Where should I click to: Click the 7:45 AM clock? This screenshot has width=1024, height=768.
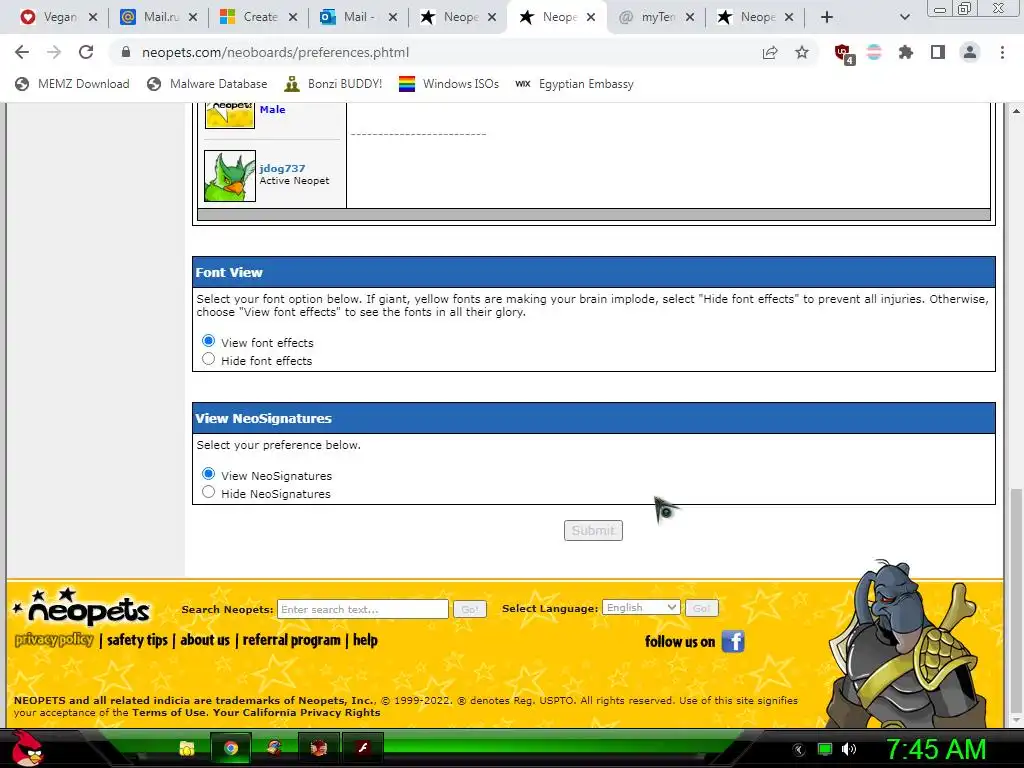click(935, 749)
